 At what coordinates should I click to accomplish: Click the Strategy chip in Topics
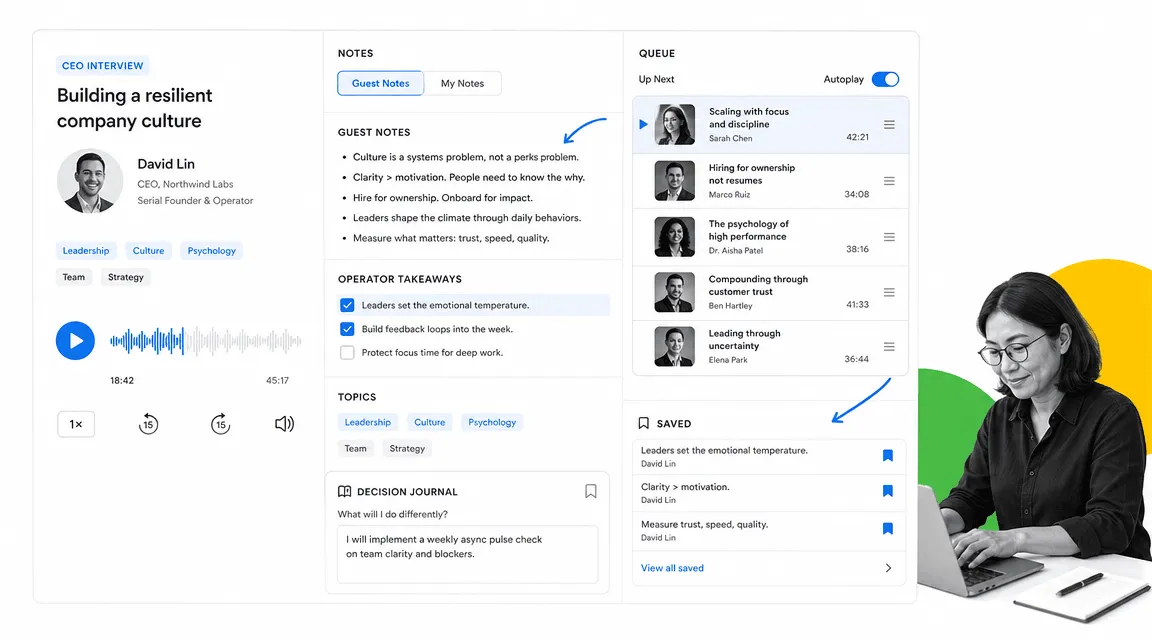click(x=407, y=448)
